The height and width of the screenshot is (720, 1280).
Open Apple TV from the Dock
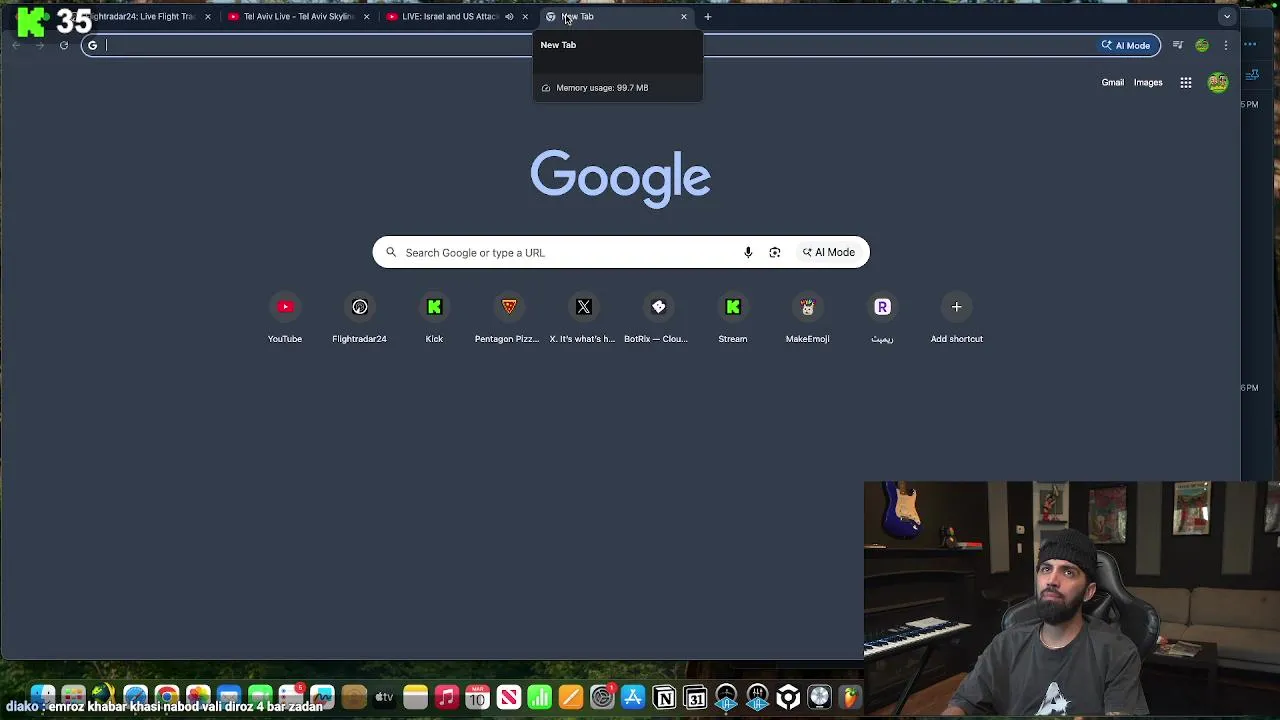tap(384, 696)
